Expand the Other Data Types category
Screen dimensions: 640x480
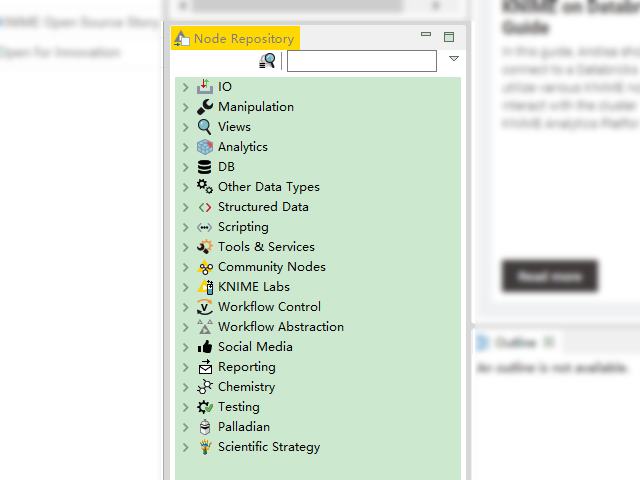pyautogui.click(x=186, y=187)
